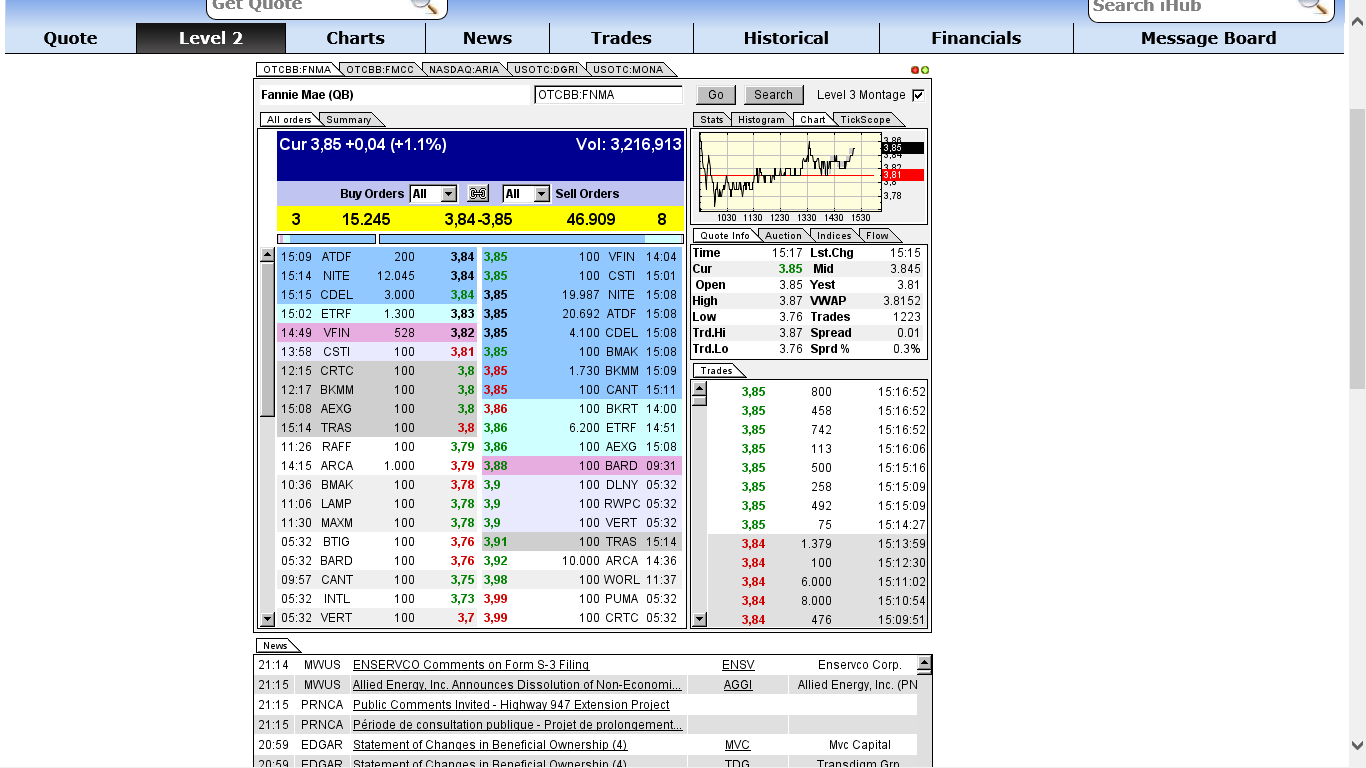1366x768 pixels.
Task: Open the Historical tab
Action: click(786, 38)
